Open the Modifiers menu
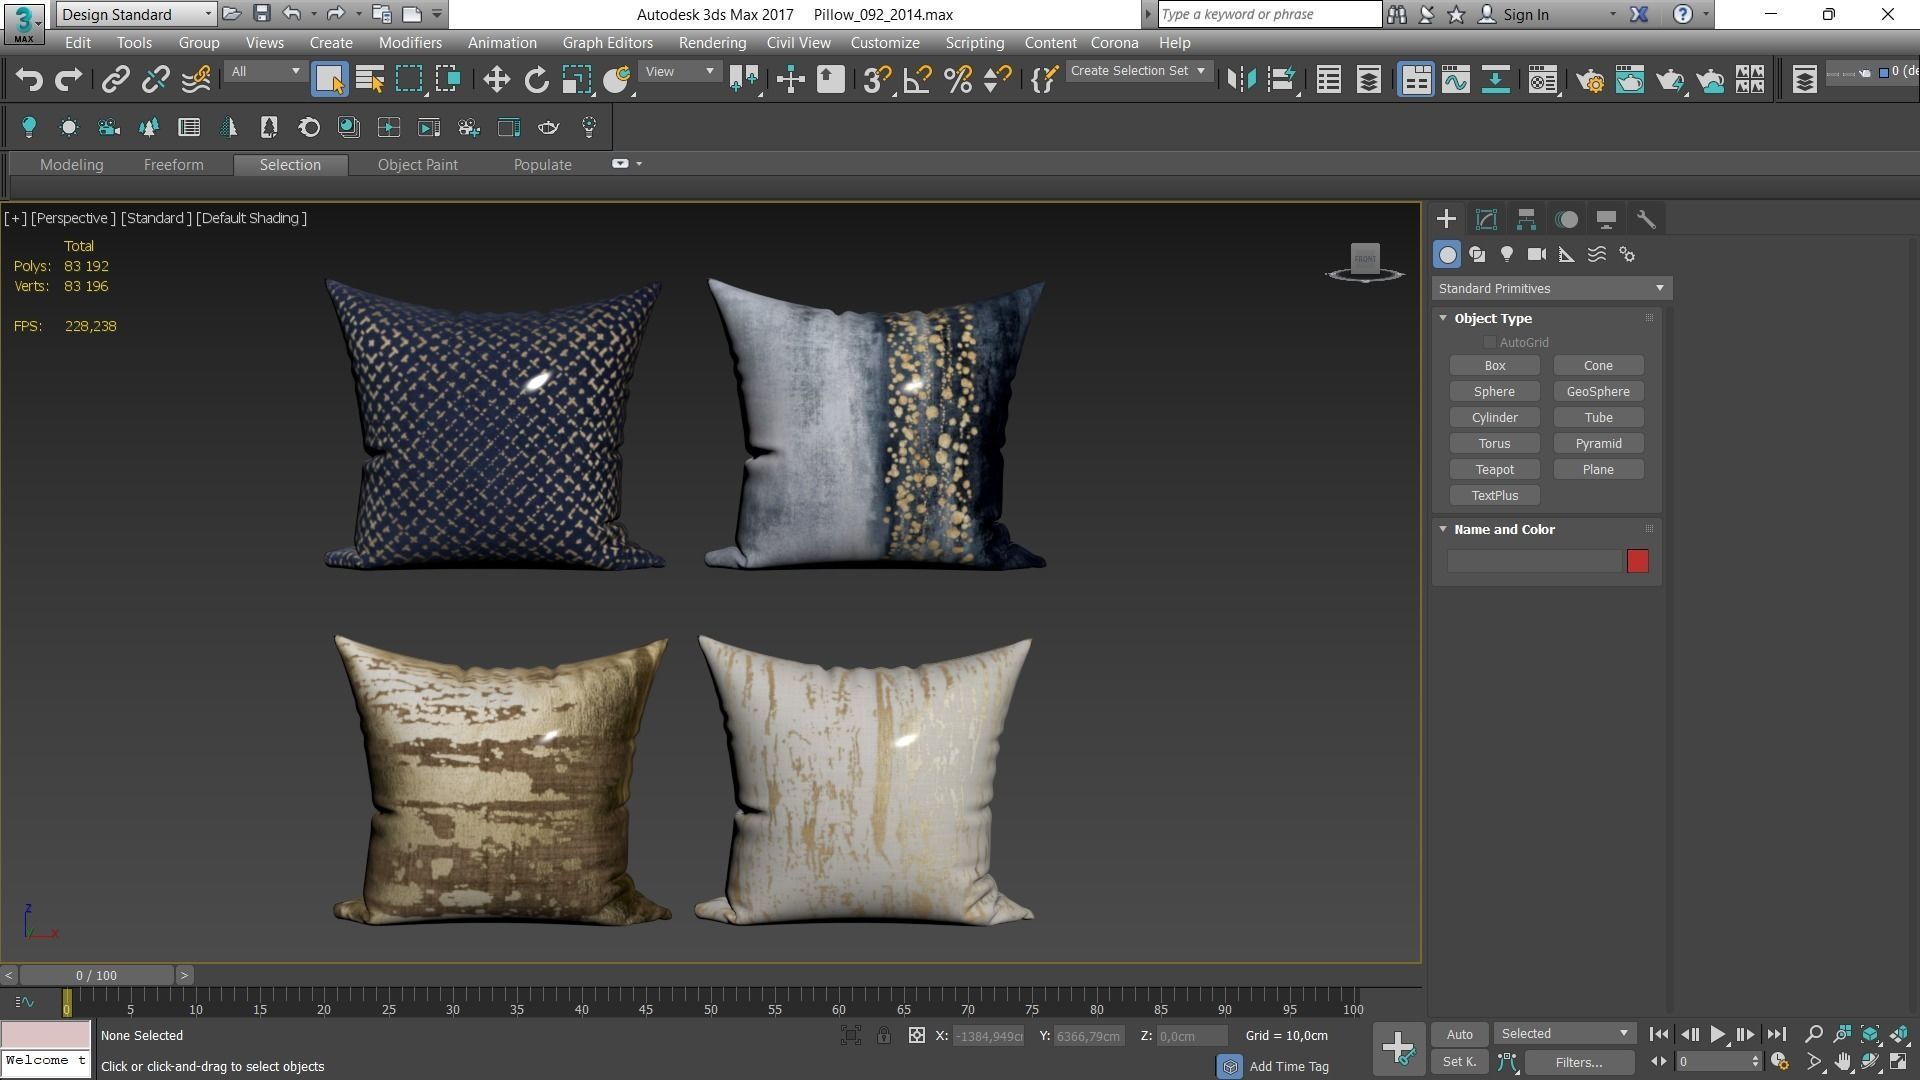 pos(410,43)
